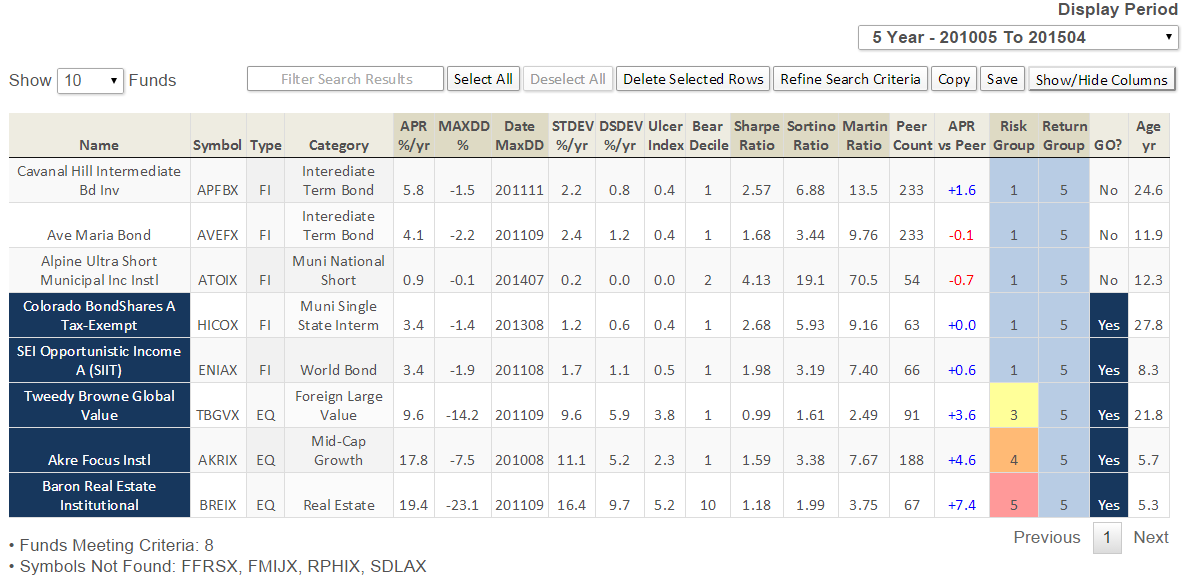
Task: Sort by the Sharpe Ratio column header
Action: (756, 136)
